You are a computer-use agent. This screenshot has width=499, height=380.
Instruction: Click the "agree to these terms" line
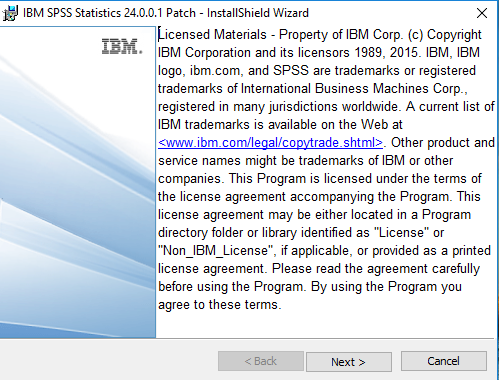click(220, 305)
